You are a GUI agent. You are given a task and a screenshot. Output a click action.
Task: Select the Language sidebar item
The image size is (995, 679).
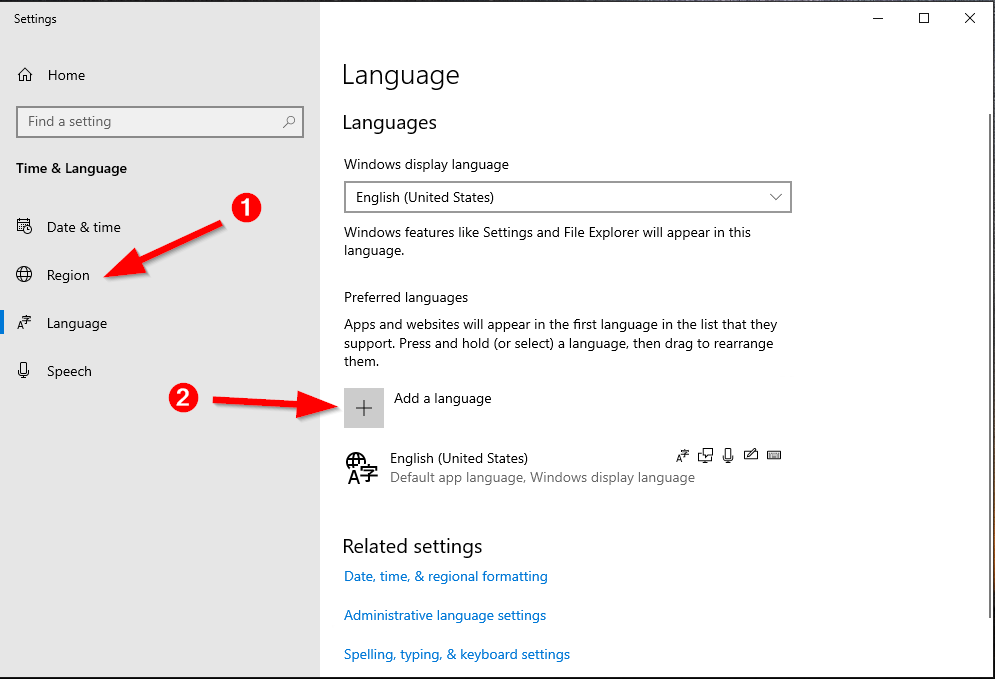pyautogui.click(x=76, y=323)
